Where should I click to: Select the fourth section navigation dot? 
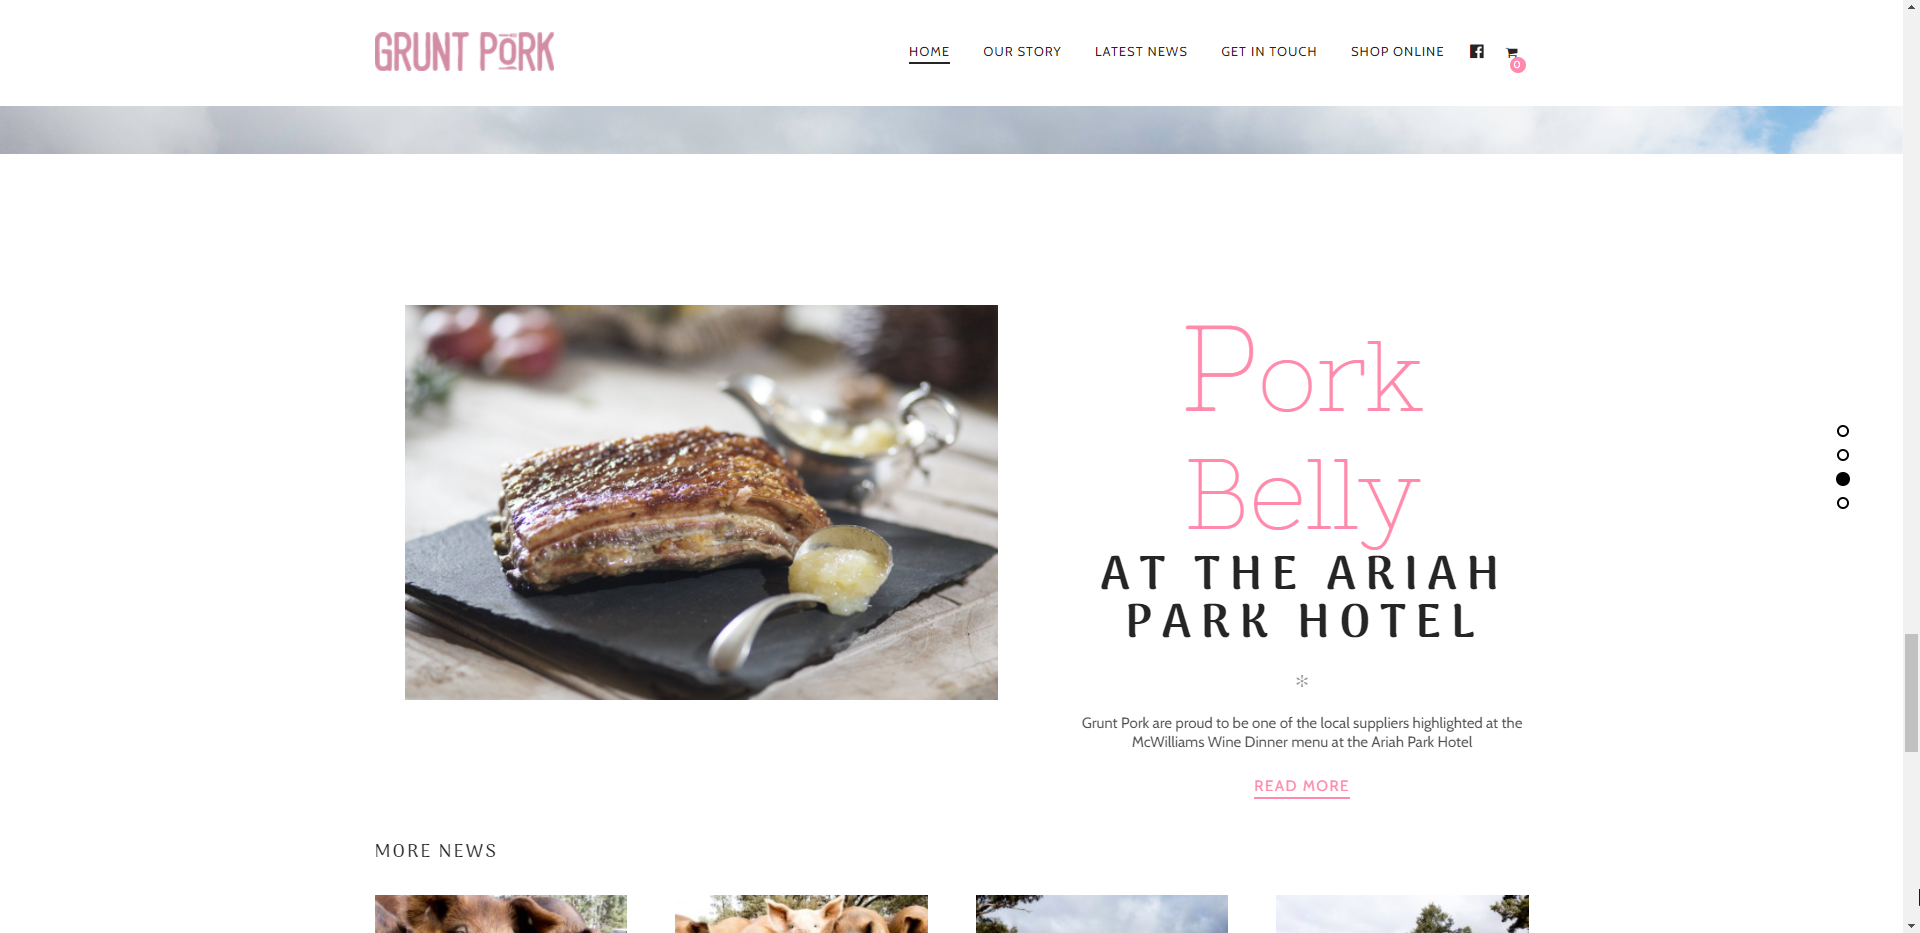point(1843,503)
